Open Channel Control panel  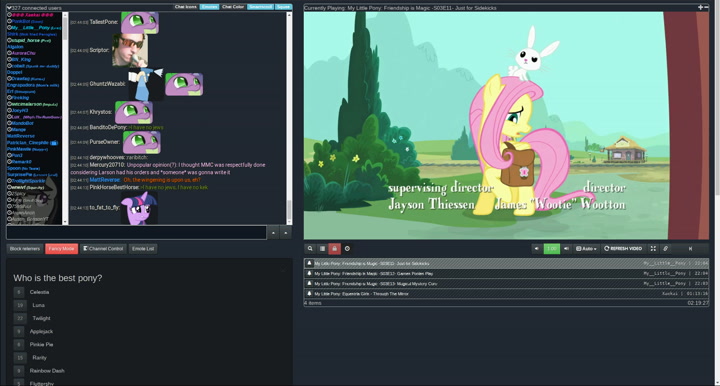pyautogui.click(x=103, y=249)
